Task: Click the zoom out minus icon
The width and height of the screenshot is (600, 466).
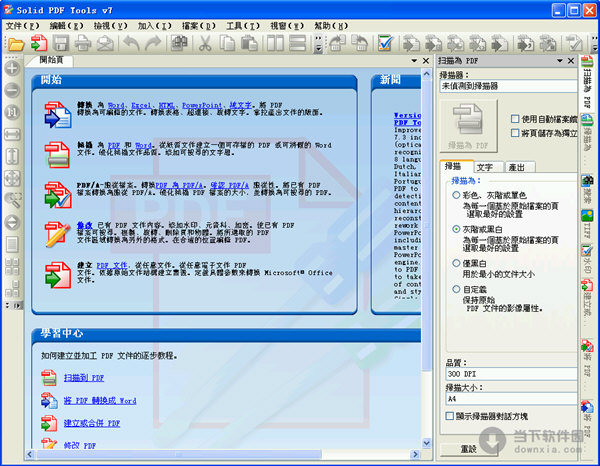Action: (x=12, y=90)
